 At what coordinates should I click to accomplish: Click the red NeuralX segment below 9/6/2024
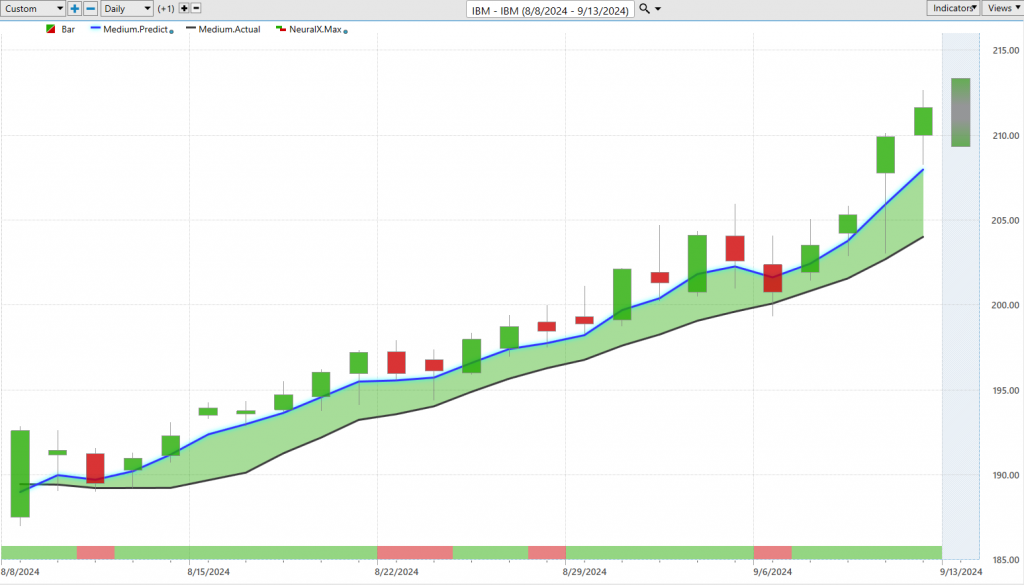tap(773, 553)
